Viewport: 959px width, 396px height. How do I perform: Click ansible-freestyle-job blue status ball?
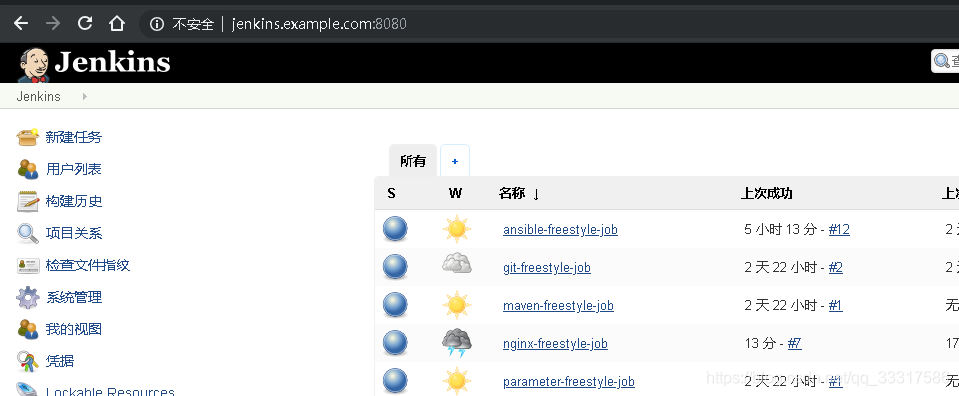395,229
